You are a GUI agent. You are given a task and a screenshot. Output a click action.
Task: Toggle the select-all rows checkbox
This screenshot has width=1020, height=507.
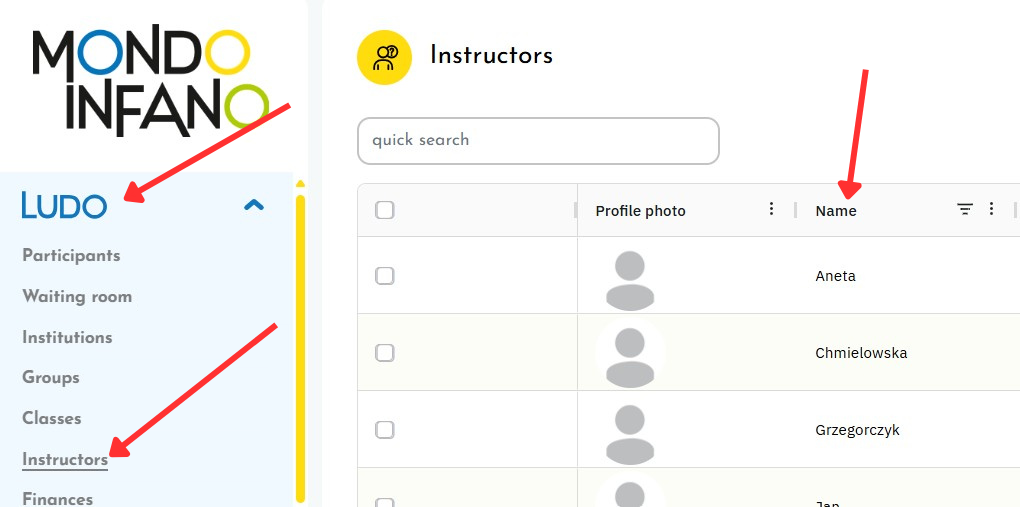[385, 210]
